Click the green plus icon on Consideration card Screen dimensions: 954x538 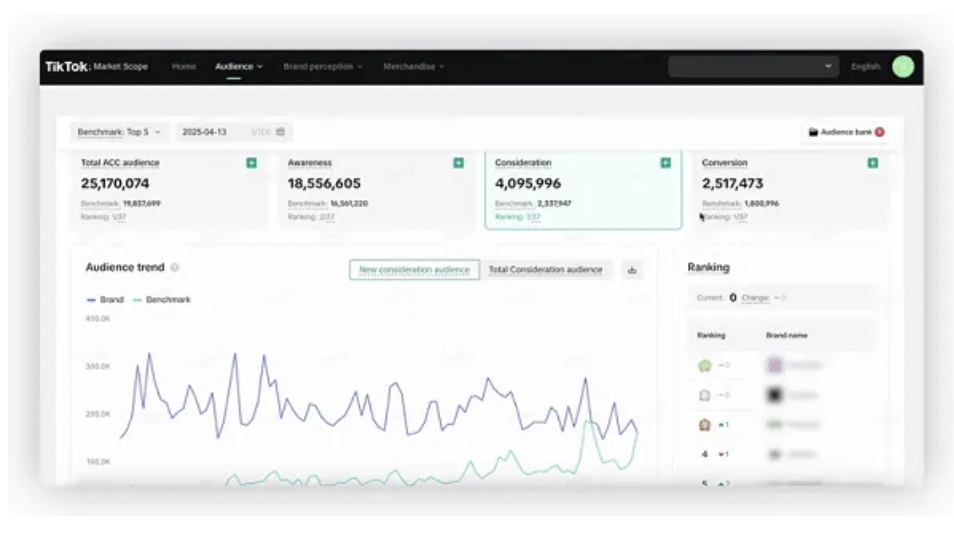click(665, 163)
